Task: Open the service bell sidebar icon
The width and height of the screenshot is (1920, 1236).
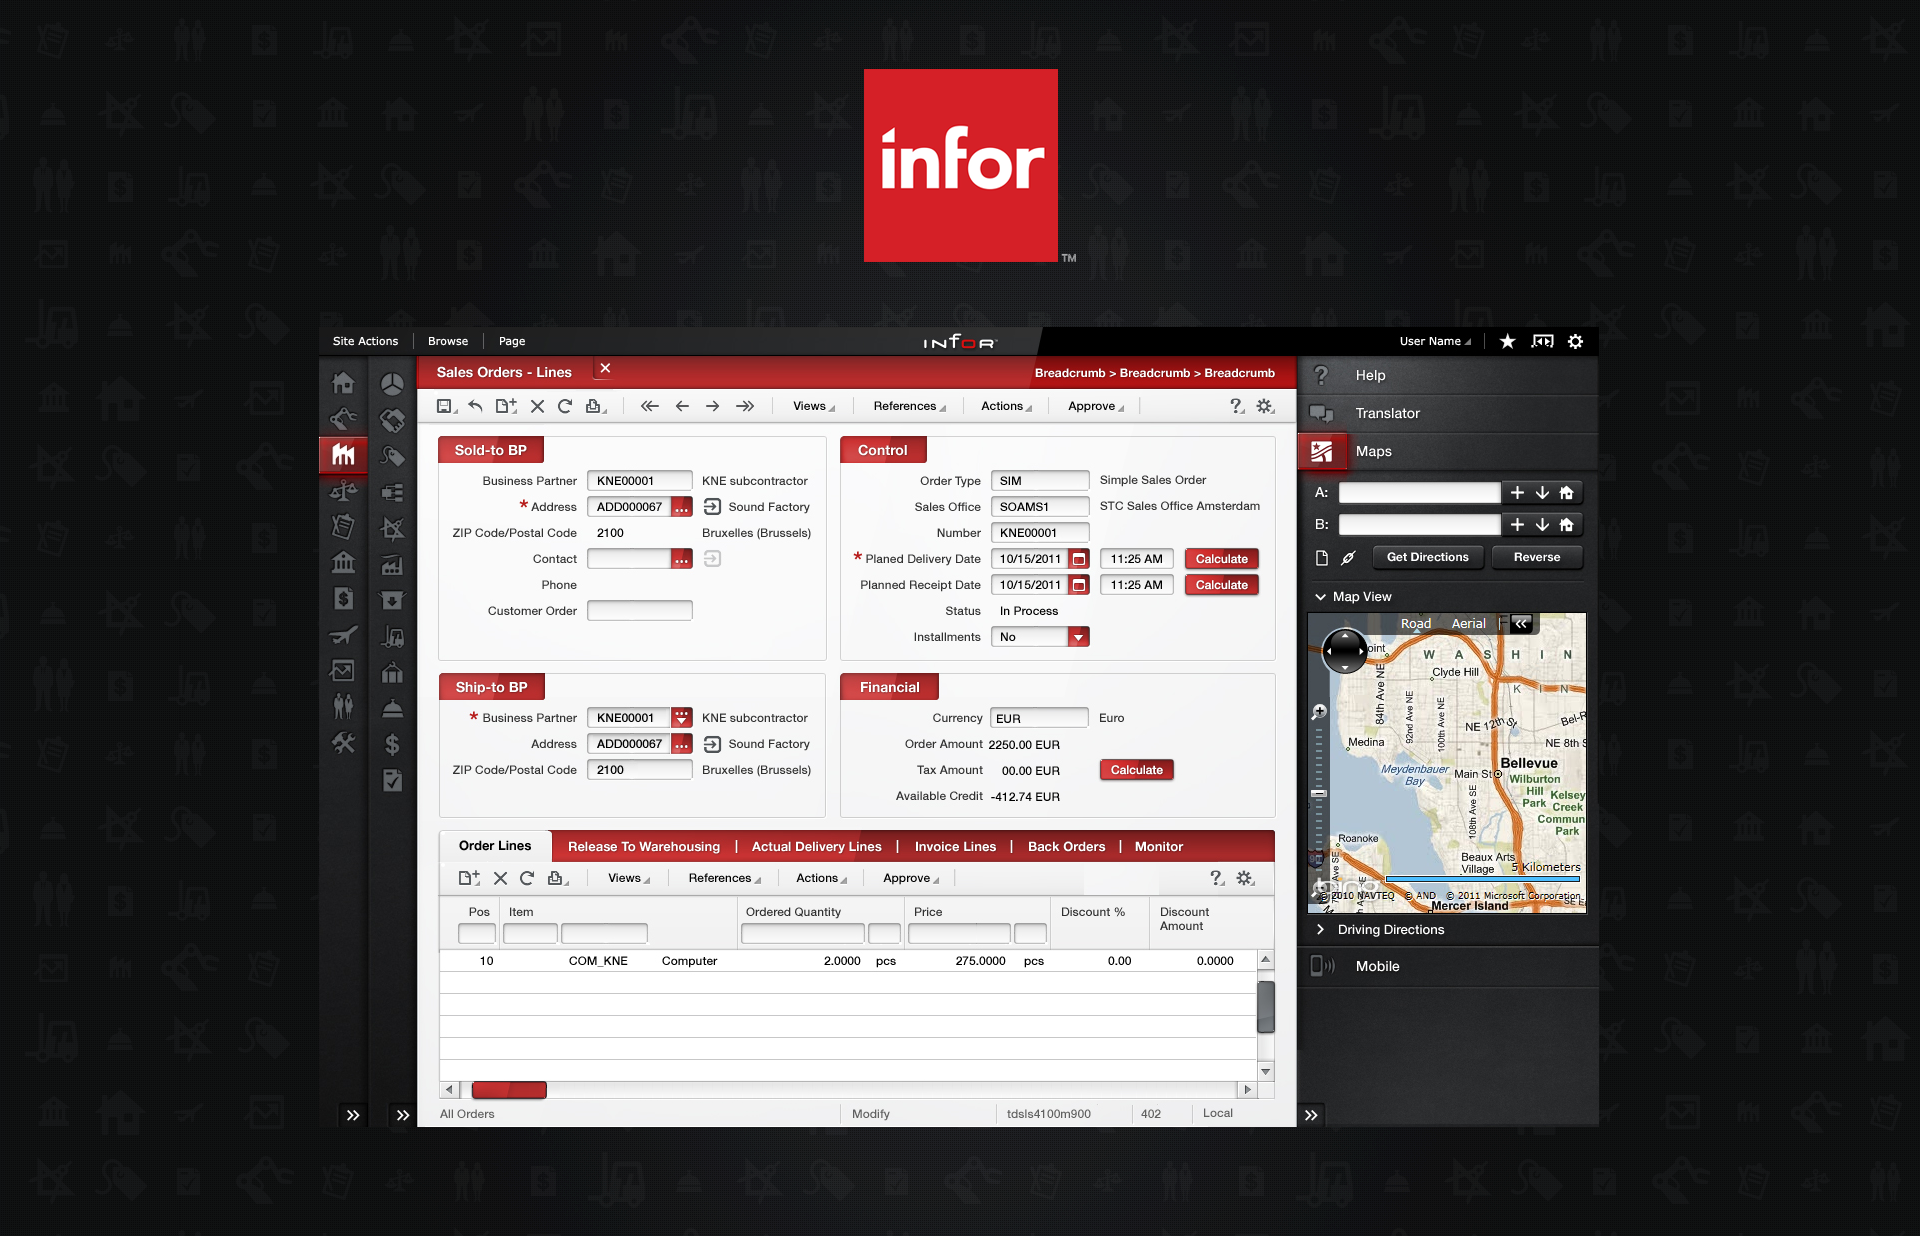Action: pos(392,708)
